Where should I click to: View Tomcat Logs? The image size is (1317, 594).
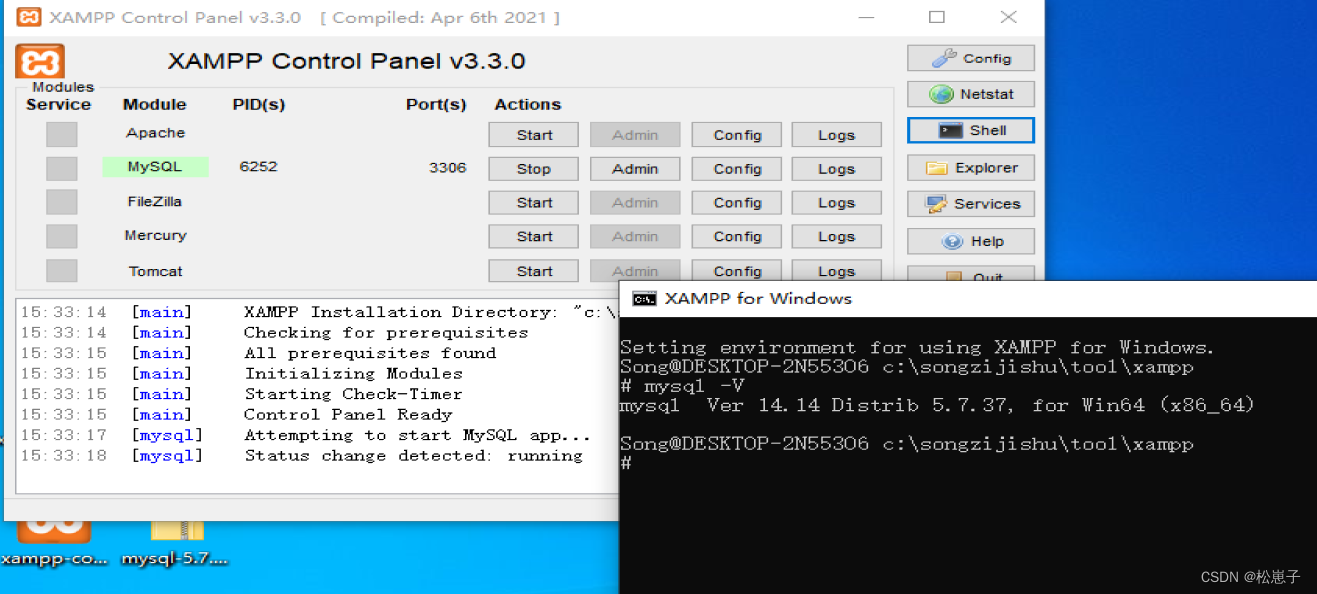(836, 271)
